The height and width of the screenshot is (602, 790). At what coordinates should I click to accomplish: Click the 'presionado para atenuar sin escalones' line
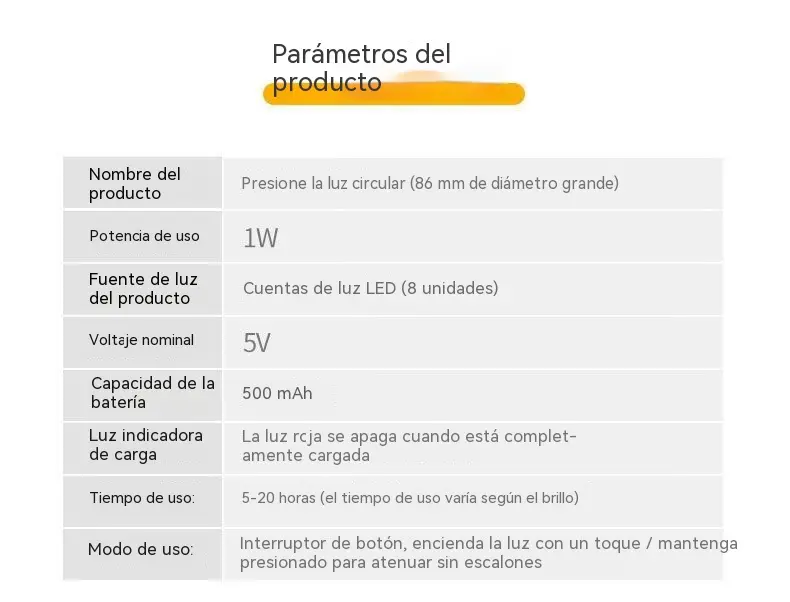coord(390,562)
